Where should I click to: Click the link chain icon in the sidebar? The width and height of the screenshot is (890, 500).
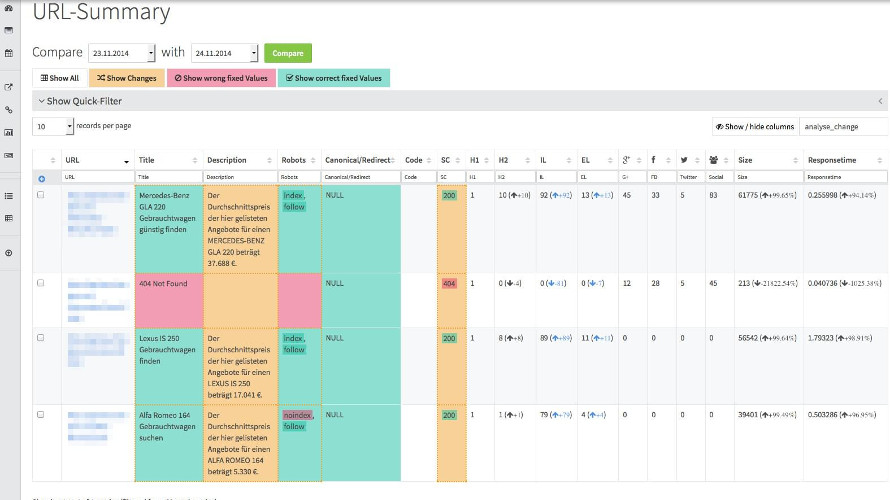click(9, 109)
